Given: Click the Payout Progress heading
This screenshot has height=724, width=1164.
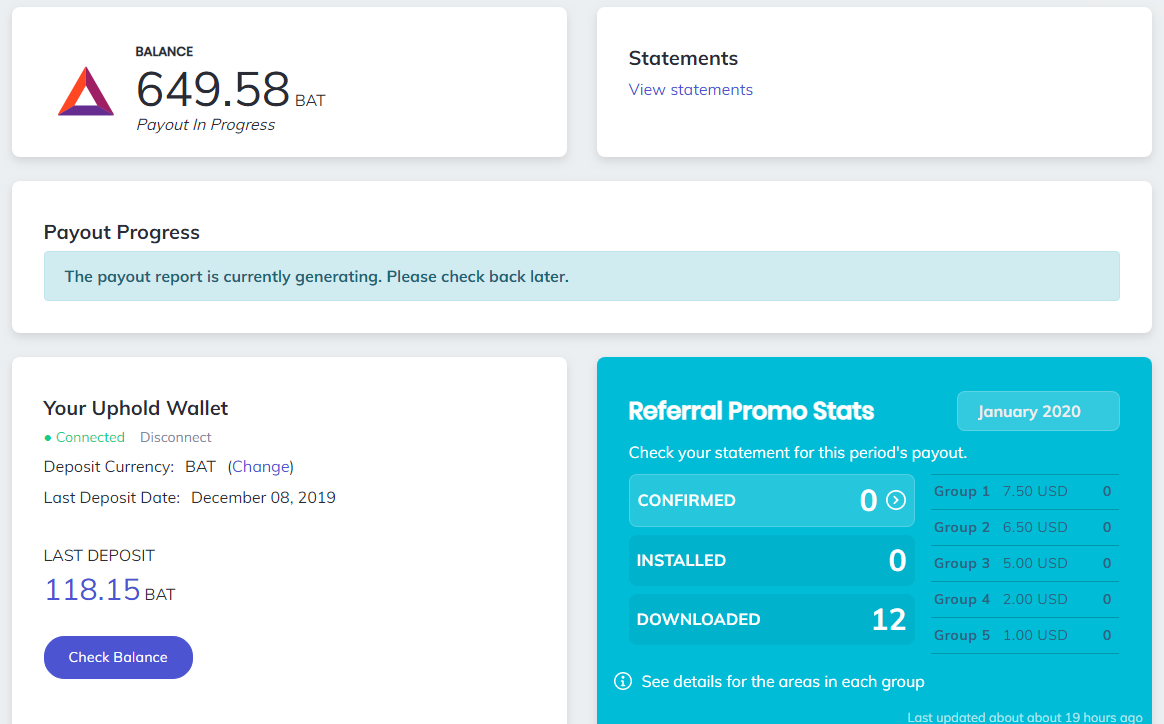Looking at the screenshot, I should pos(122,232).
